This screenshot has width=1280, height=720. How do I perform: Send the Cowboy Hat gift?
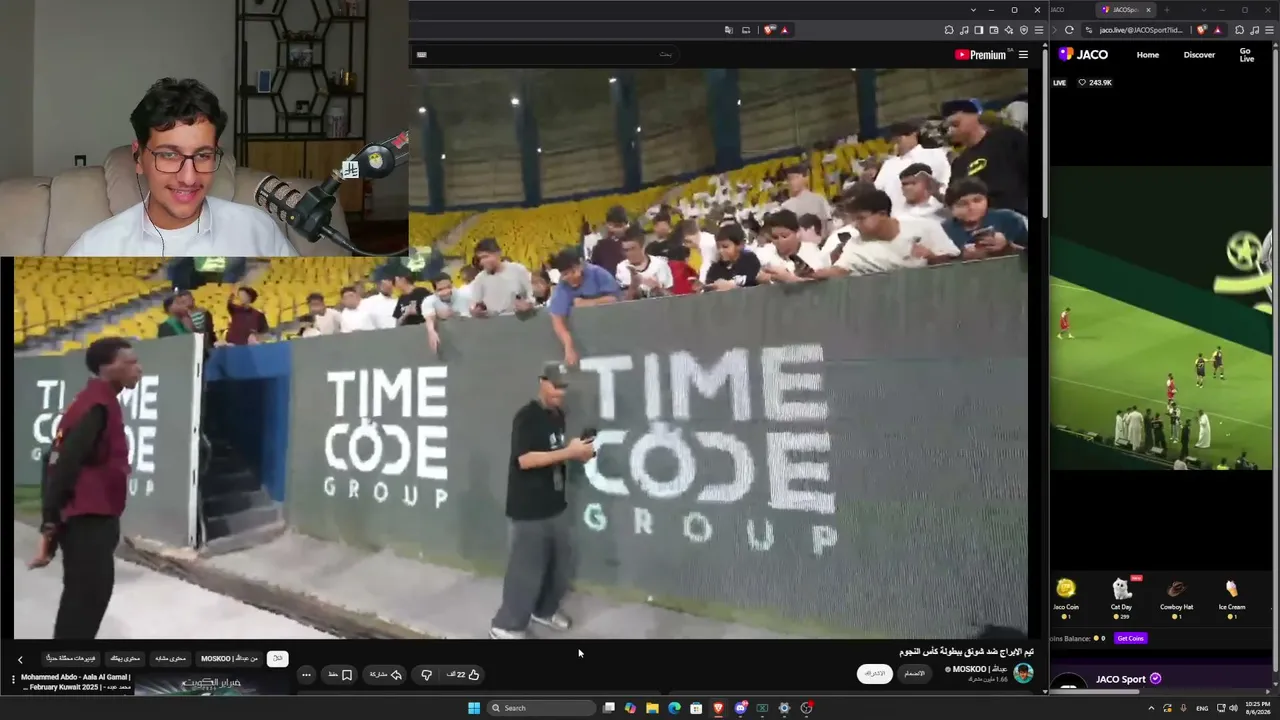click(x=1176, y=596)
